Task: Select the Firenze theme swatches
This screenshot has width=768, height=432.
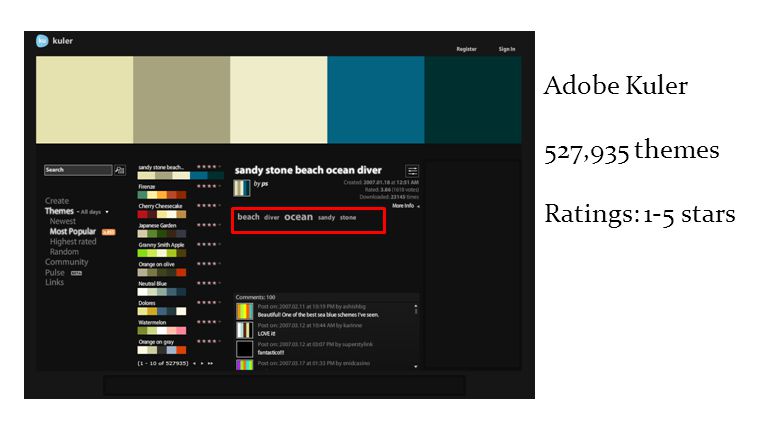Action: tap(162, 195)
